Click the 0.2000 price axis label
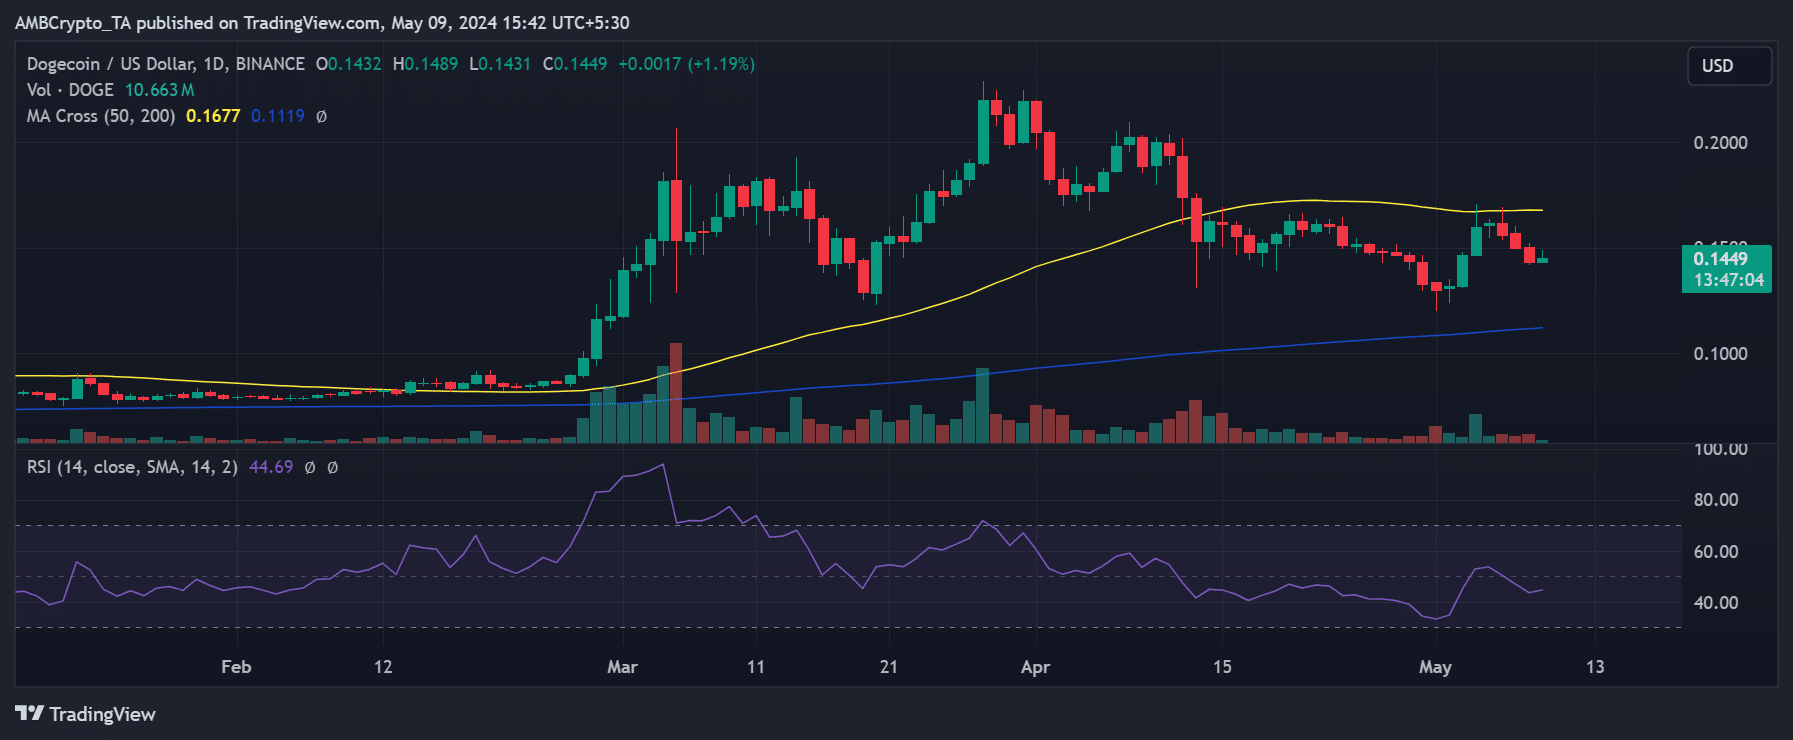Image resolution: width=1793 pixels, height=740 pixels. (1720, 143)
